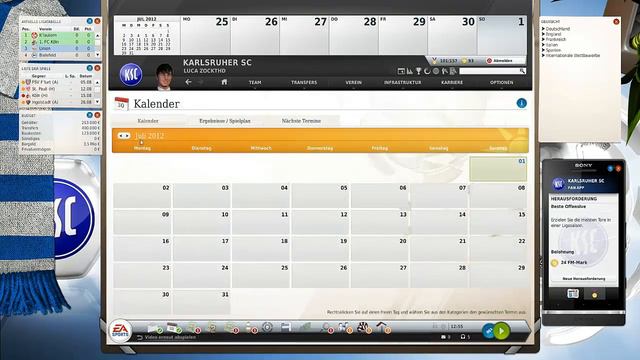Click blue options icon on Aktuelle Ligatabelle widget
The width and height of the screenshot is (640, 360).
(89, 21)
